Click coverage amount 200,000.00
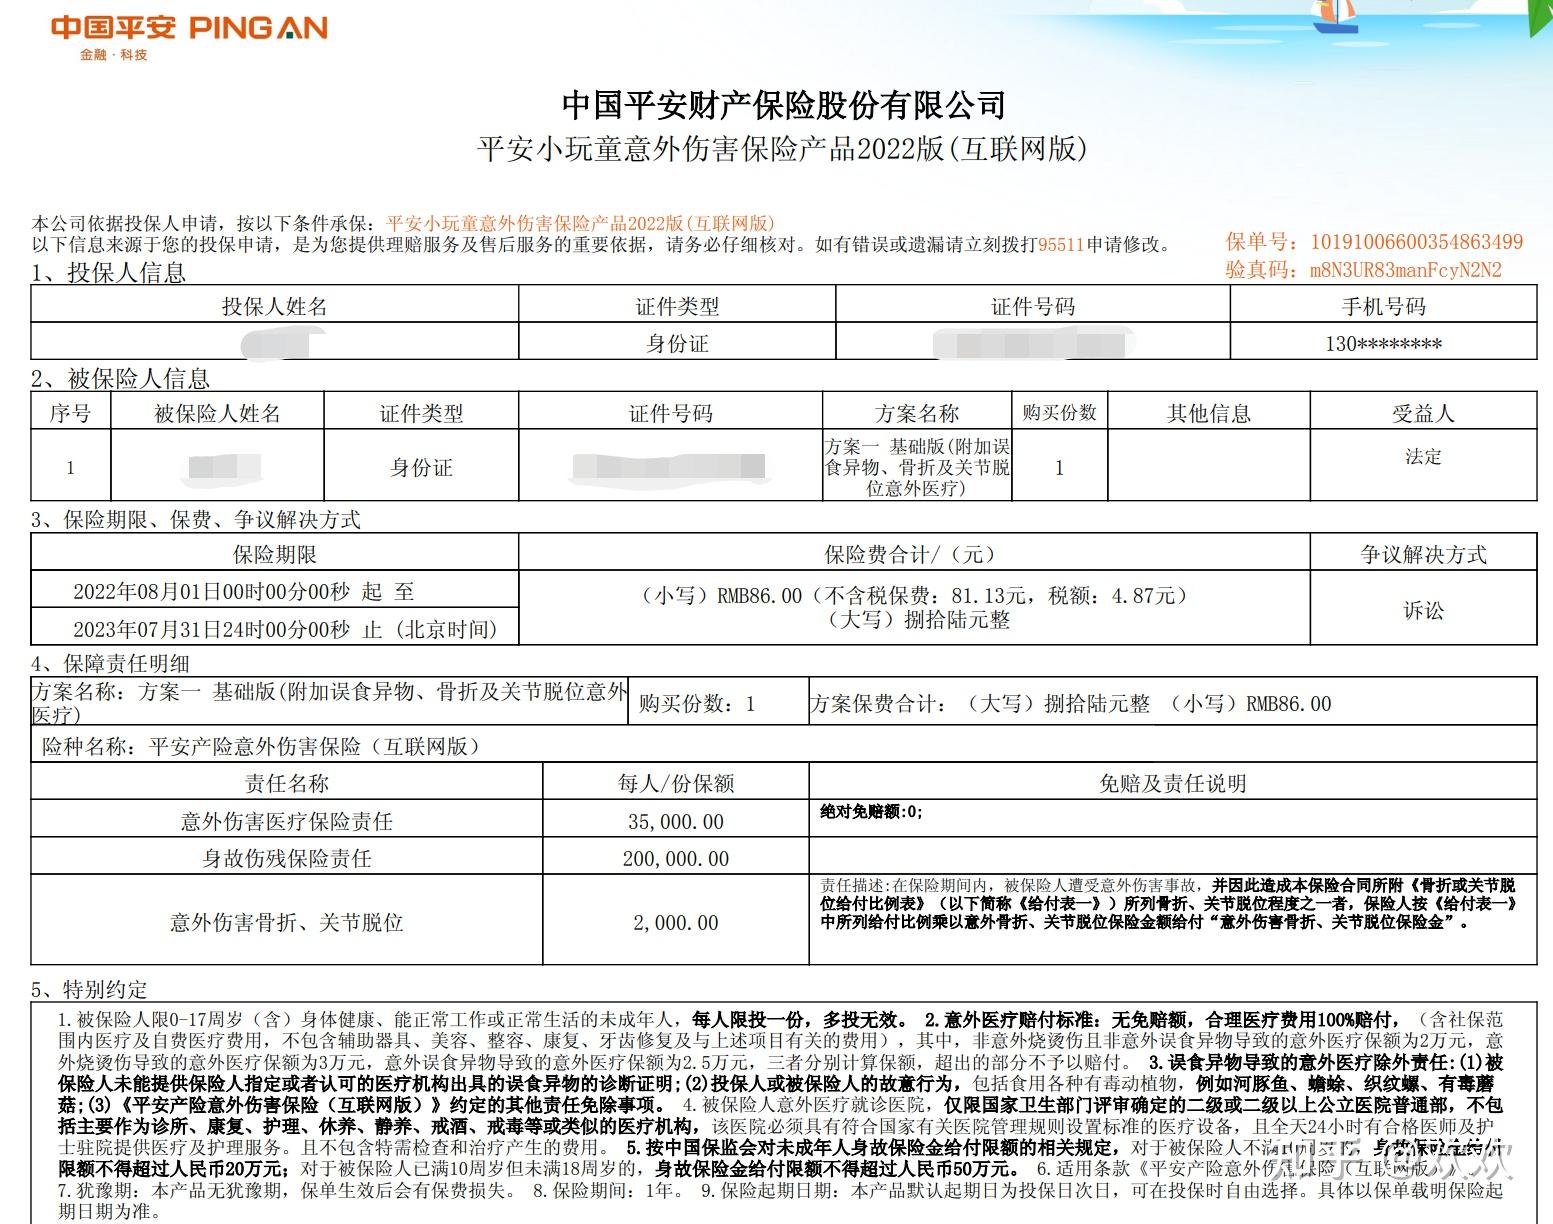Screen dimensions: 1553x1224 click(676, 858)
